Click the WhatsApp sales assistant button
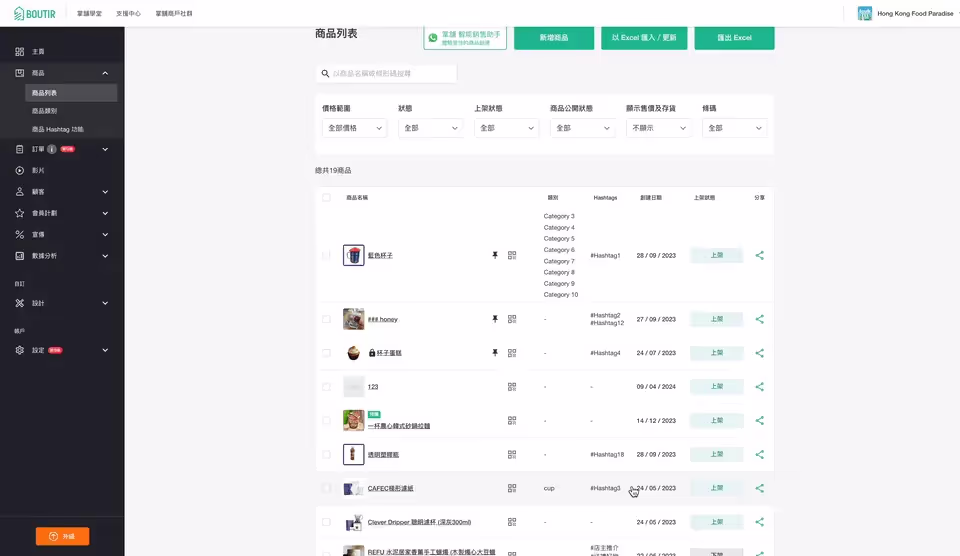Screen dimensions: 960x556 pyautogui.click(x=465, y=37)
